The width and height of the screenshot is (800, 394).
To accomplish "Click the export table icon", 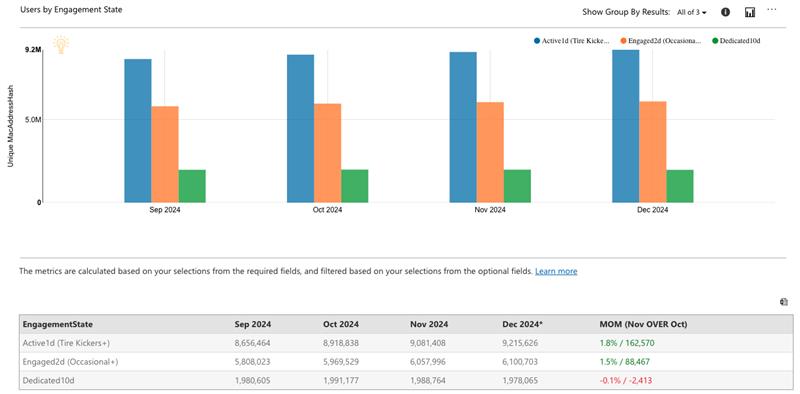I will click(x=784, y=302).
